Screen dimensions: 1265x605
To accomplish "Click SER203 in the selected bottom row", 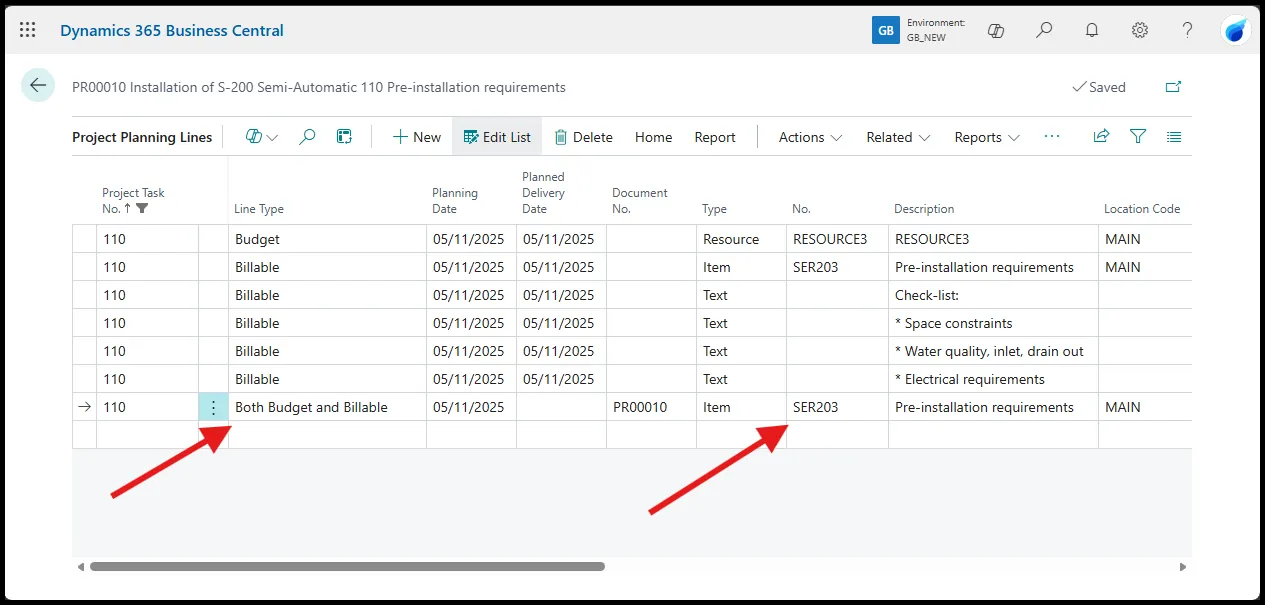I will pos(838,407).
